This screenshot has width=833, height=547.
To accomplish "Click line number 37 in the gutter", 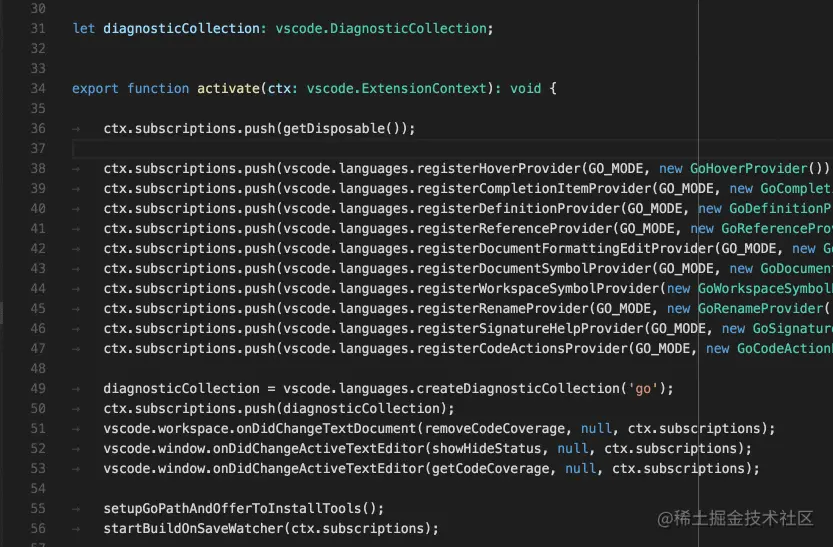I will pos(38,148).
